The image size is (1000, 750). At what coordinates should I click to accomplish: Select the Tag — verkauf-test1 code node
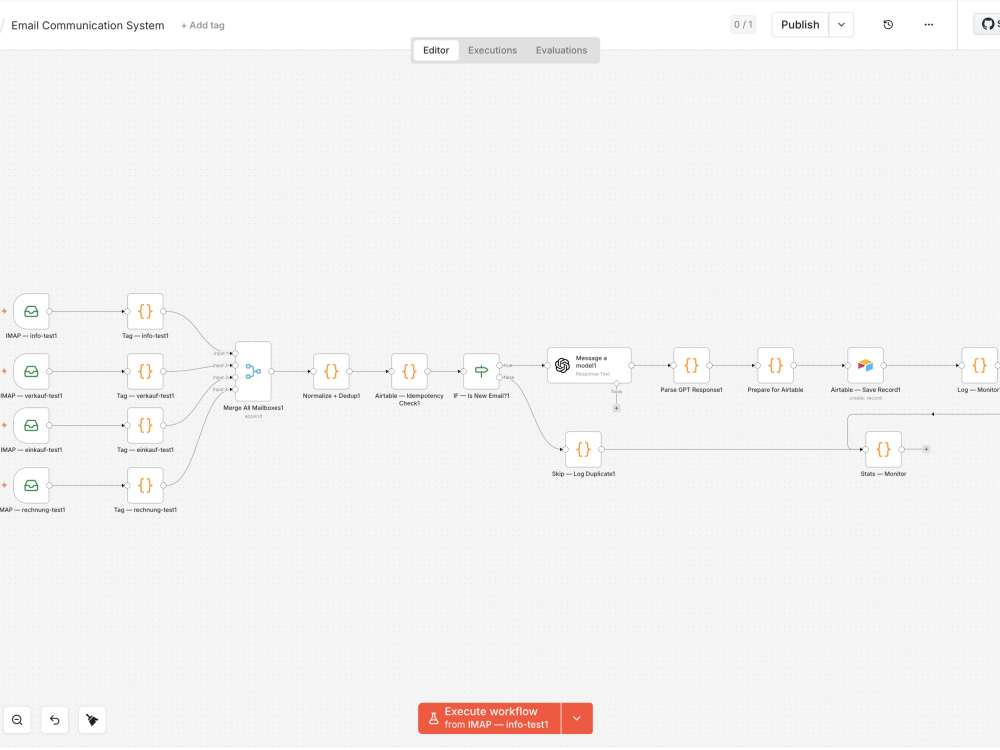145,371
